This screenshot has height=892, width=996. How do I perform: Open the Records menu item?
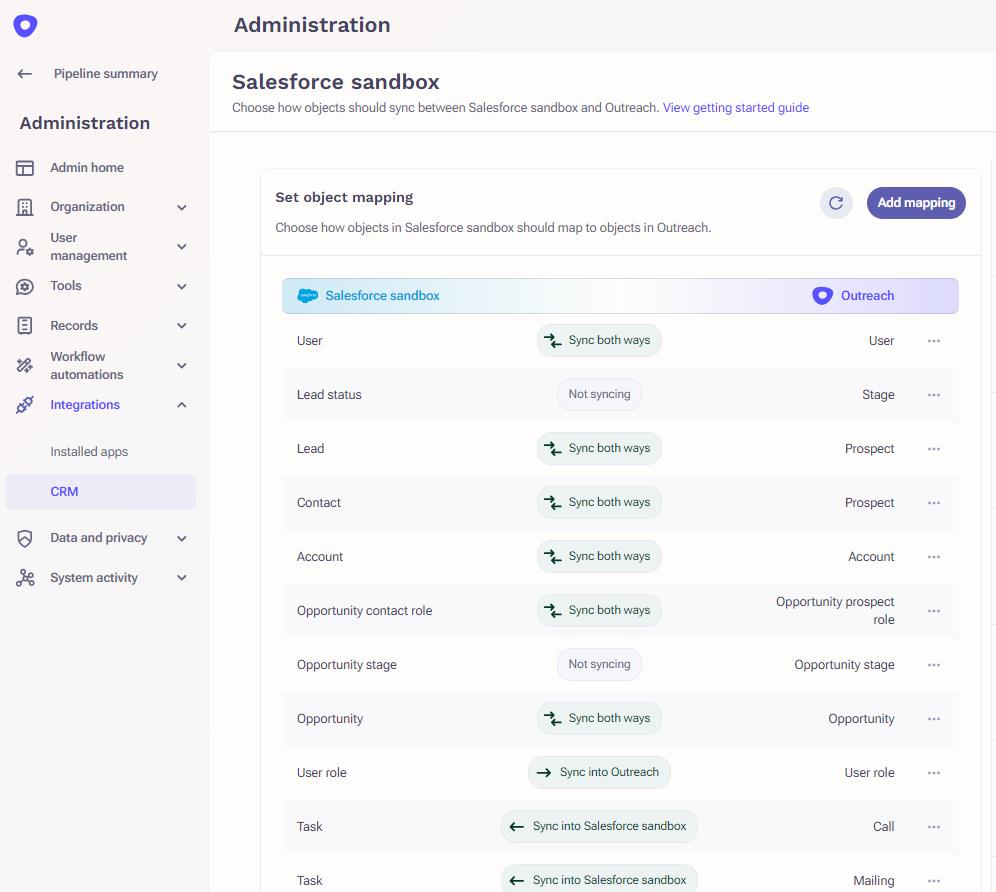[x=74, y=326]
